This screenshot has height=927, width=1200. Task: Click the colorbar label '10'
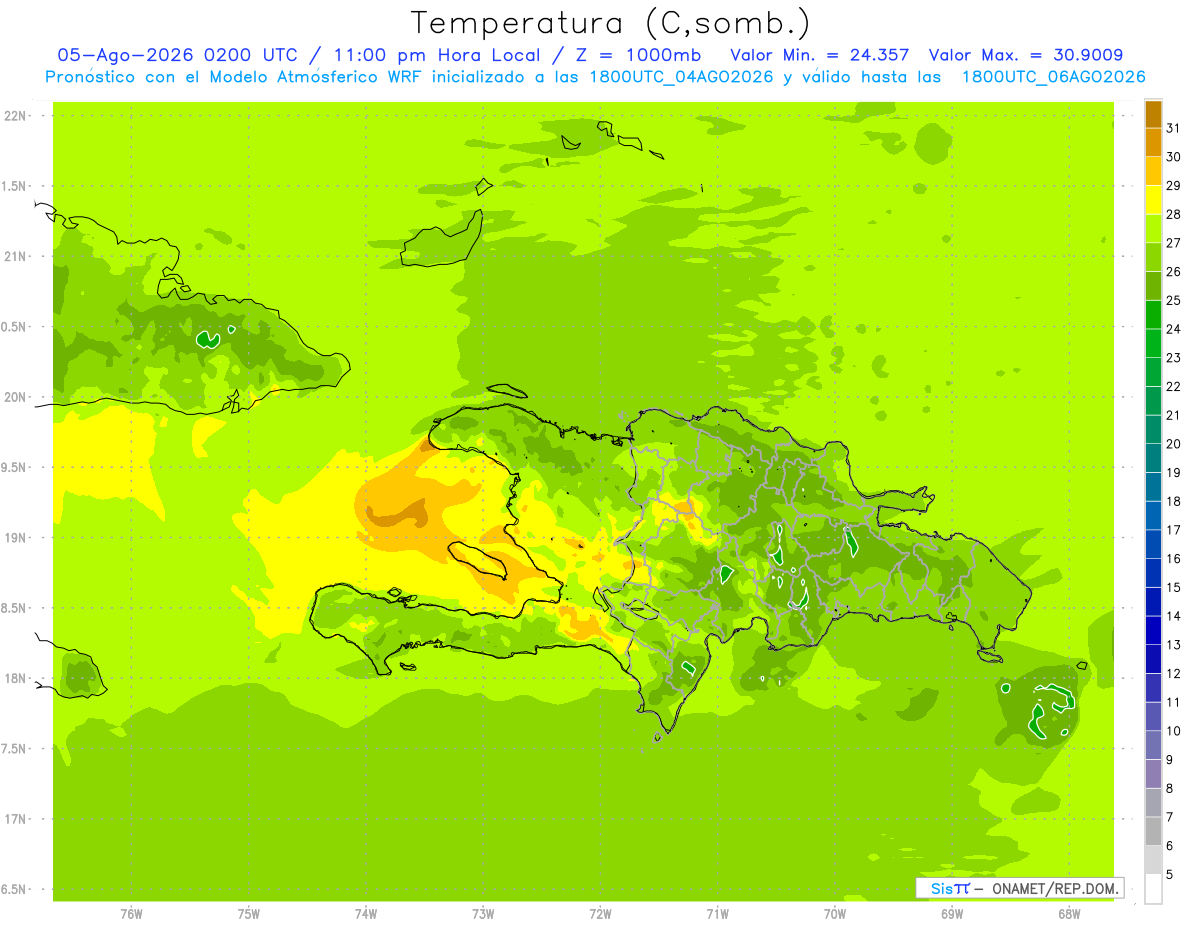click(x=1174, y=731)
